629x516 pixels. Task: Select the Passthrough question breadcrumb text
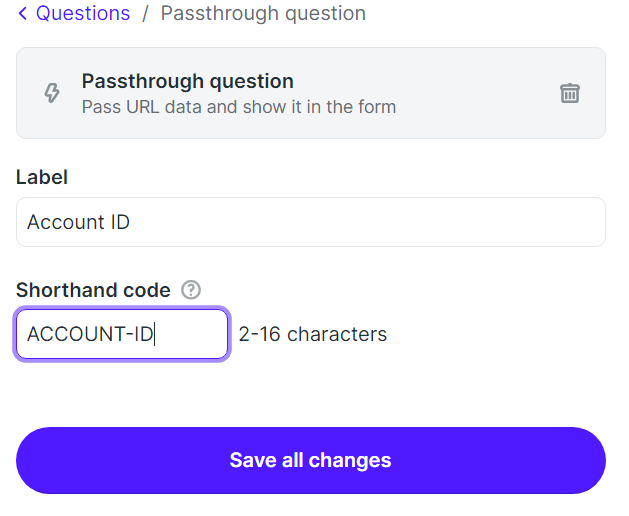click(x=263, y=14)
